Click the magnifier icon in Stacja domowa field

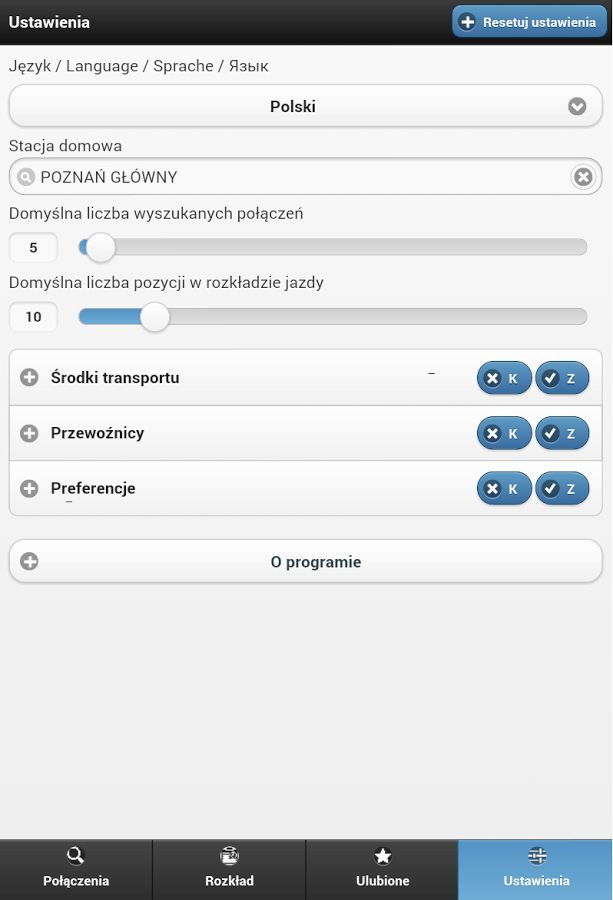tap(25, 177)
